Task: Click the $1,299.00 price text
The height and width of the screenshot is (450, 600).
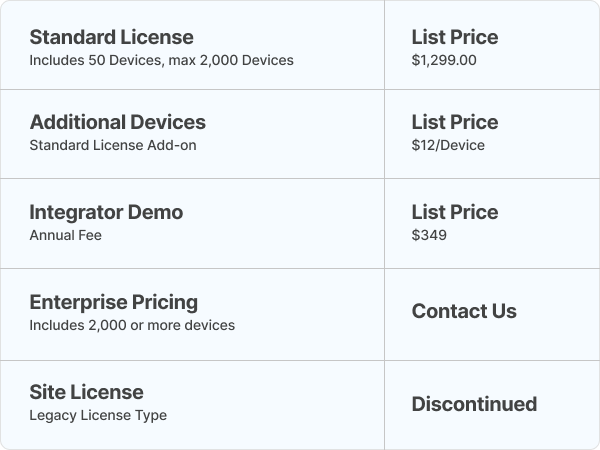Action: pyautogui.click(x=444, y=60)
